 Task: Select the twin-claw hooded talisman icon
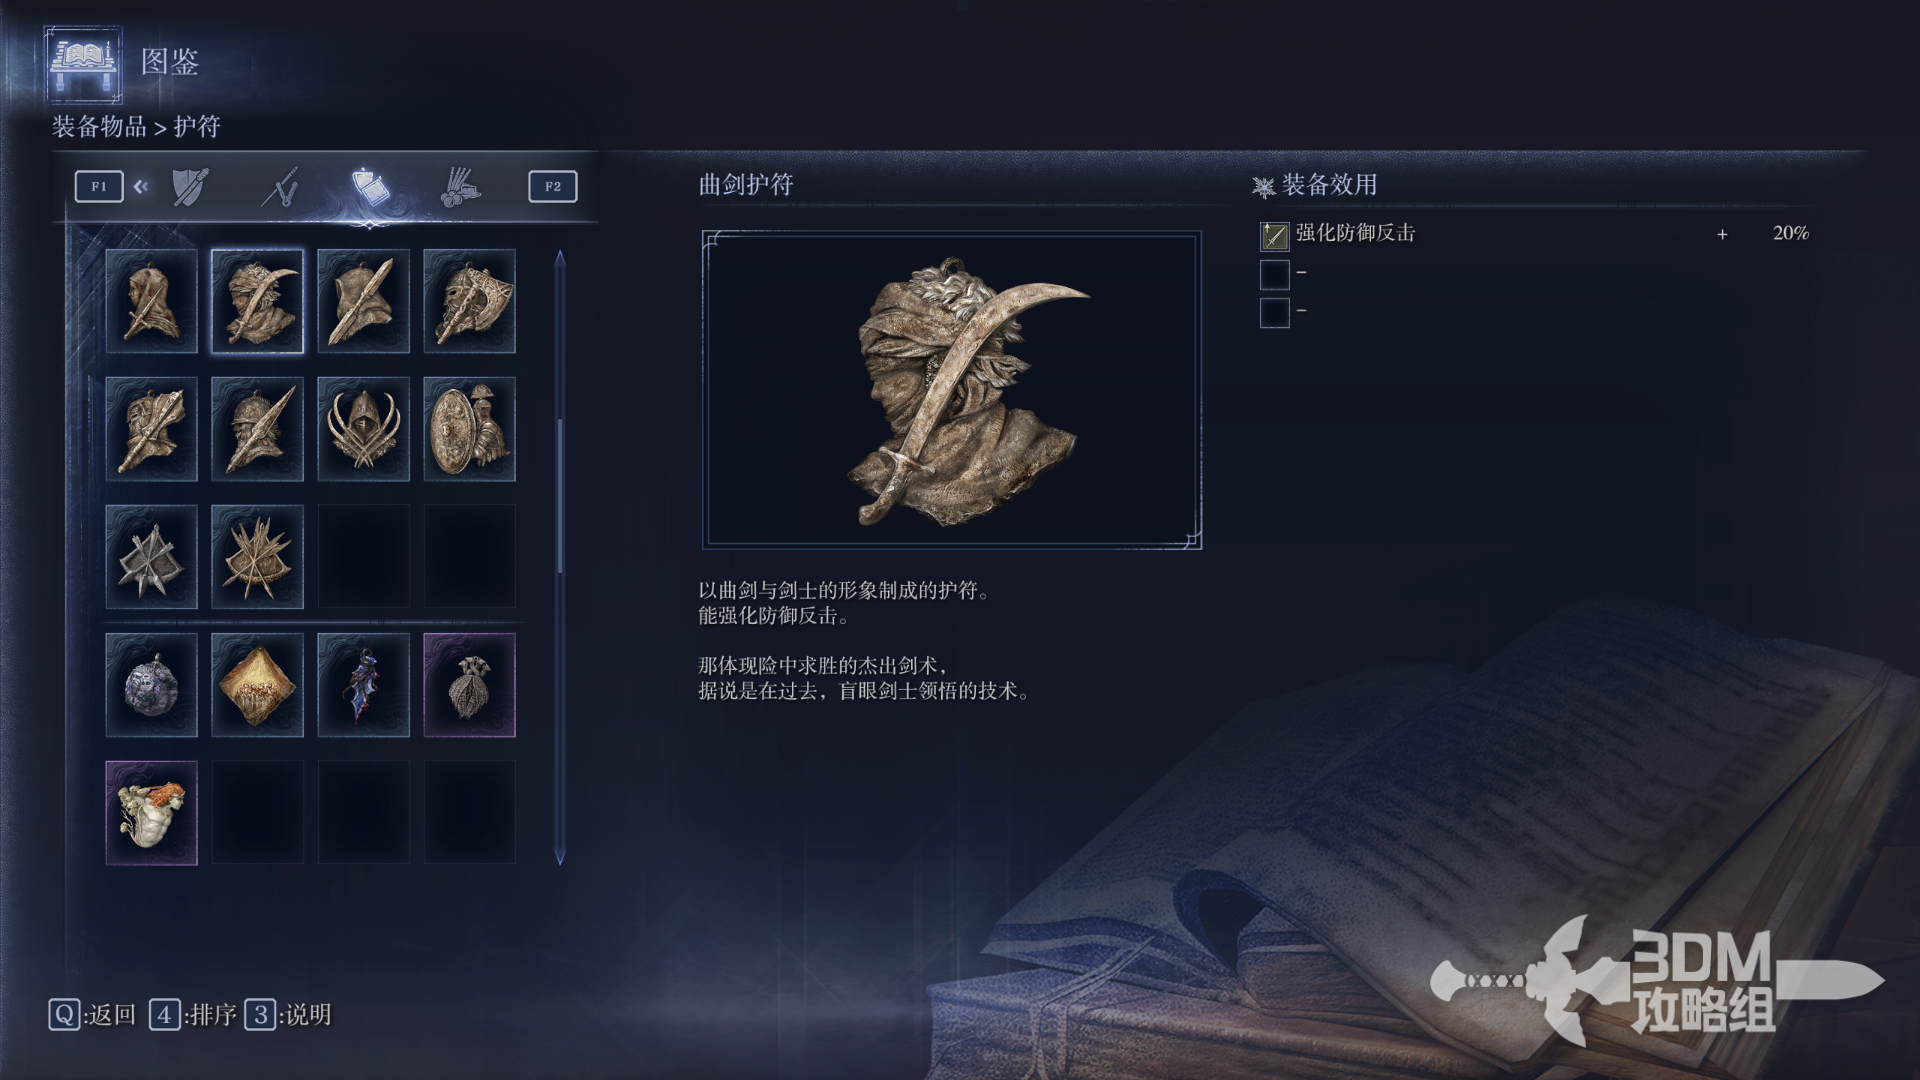pyautogui.click(x=363, y=429)
